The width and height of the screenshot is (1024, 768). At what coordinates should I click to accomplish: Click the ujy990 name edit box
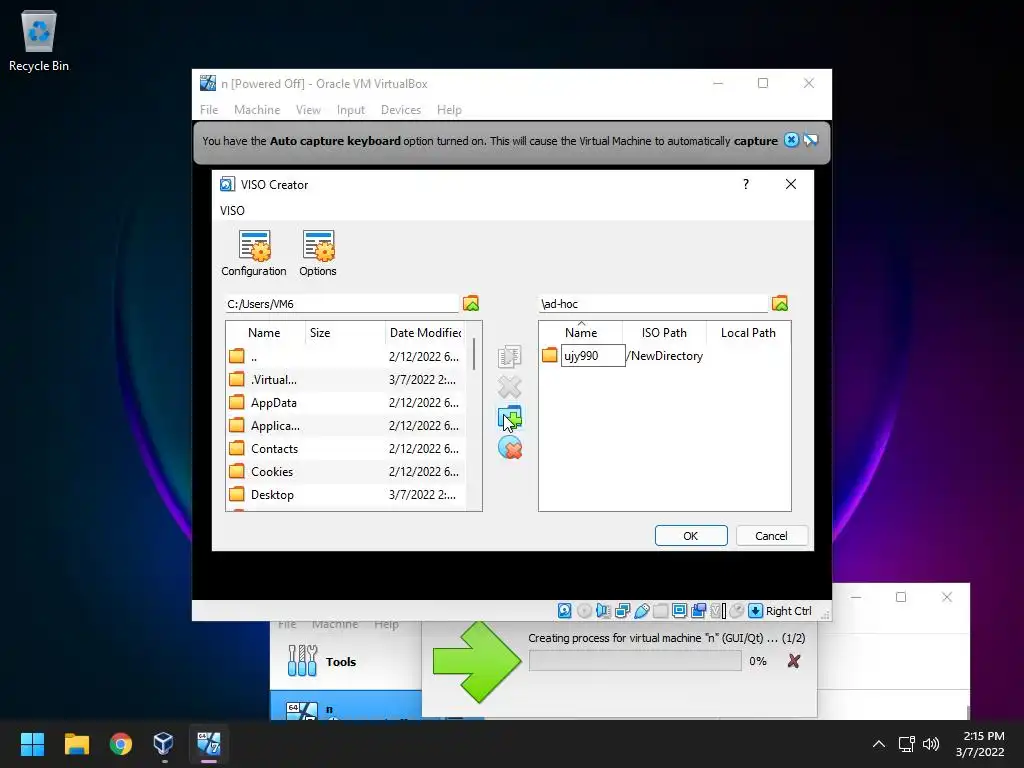[593, 355]
